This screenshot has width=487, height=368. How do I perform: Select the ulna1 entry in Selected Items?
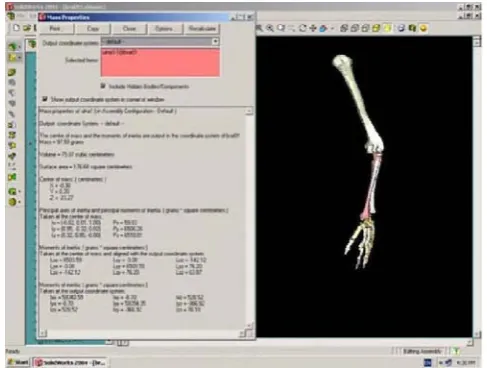coord(119,52)
